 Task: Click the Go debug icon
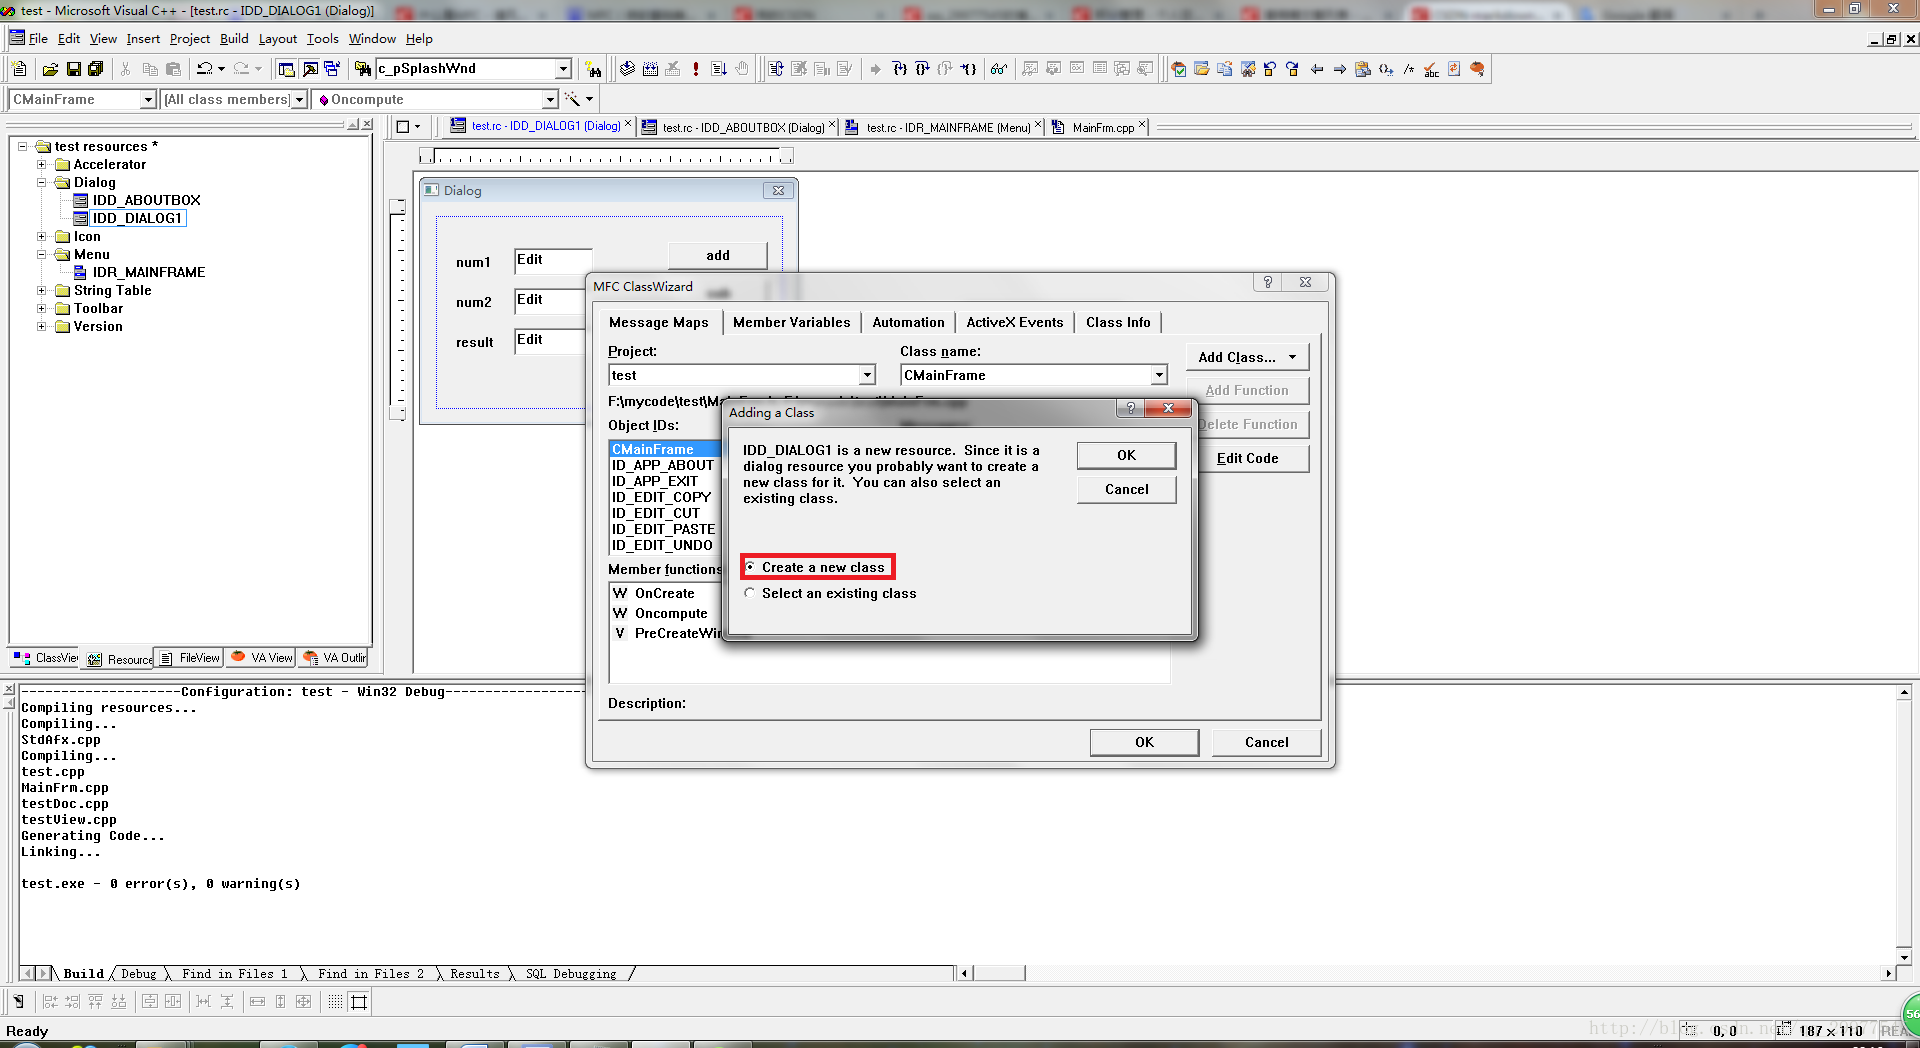tap(719, 69)
